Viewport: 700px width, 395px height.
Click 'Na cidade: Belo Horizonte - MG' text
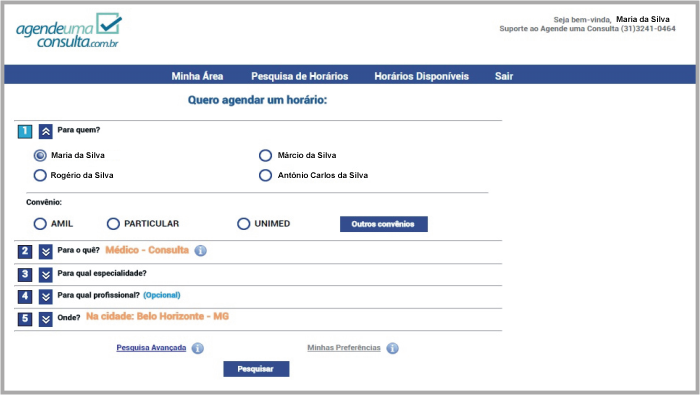[x=157, y=316]
